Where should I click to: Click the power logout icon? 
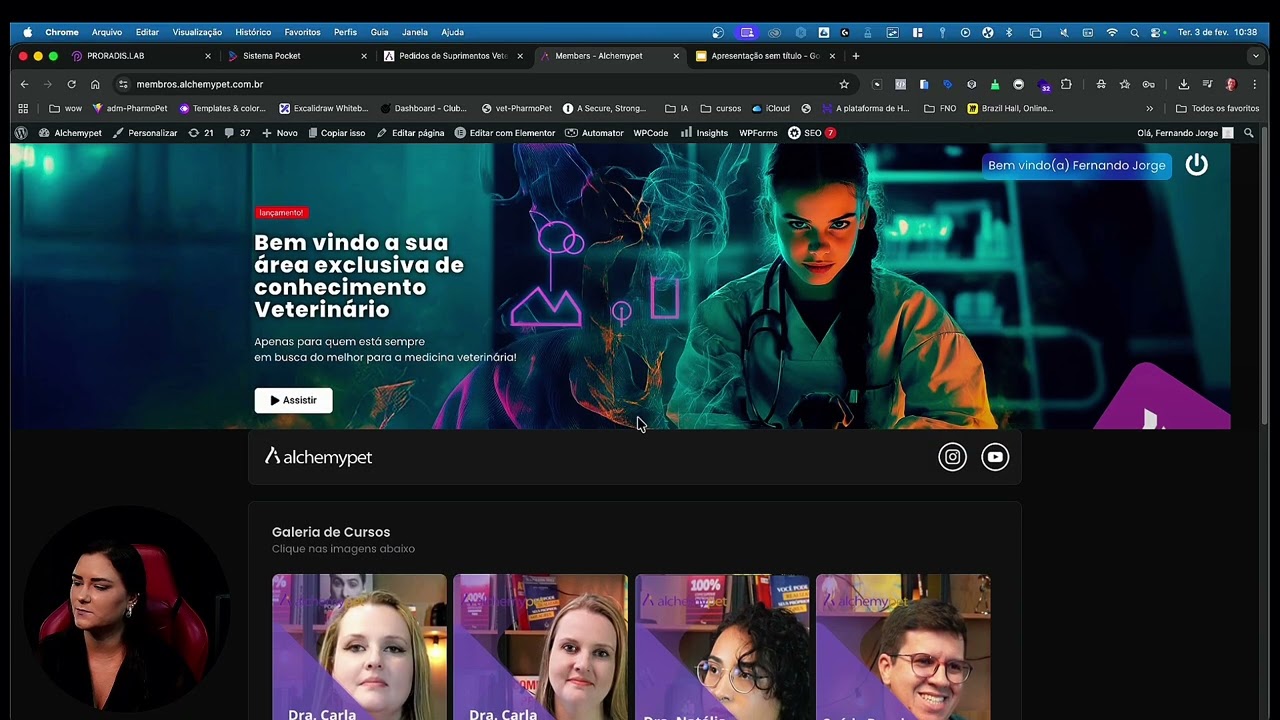click(x=1196, y=165)
